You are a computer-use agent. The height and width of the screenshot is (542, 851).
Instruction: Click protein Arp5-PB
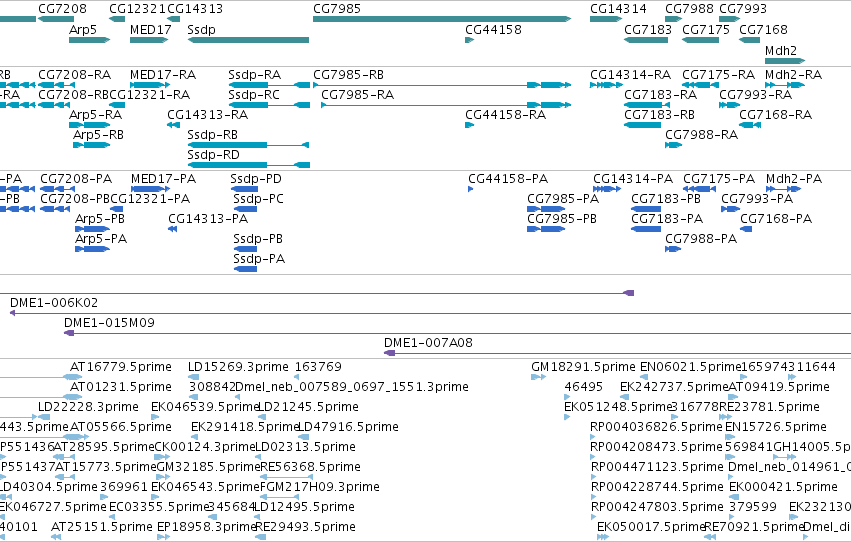pos(92,229)
